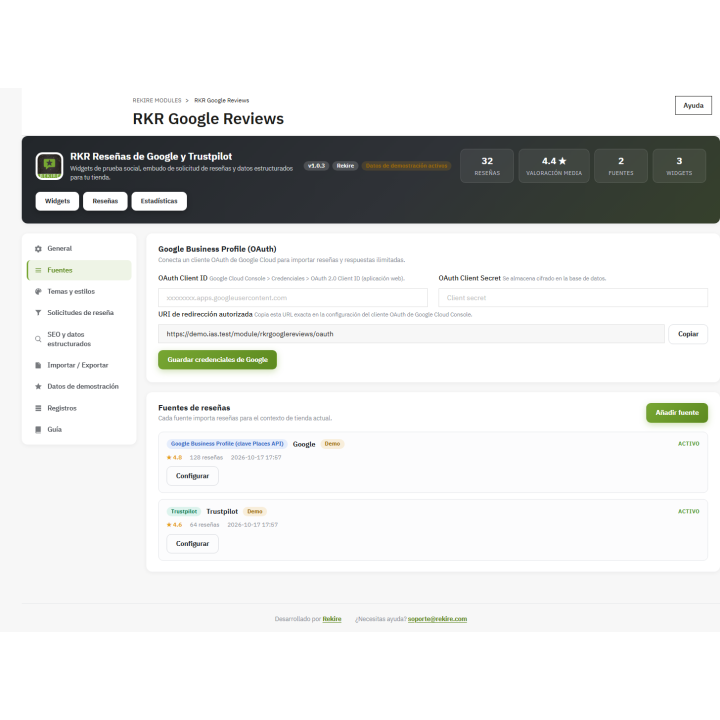This screenshot has height=720, width=720.
Task: Click the Fuentes list icon
Action: [x=38, y=270]
